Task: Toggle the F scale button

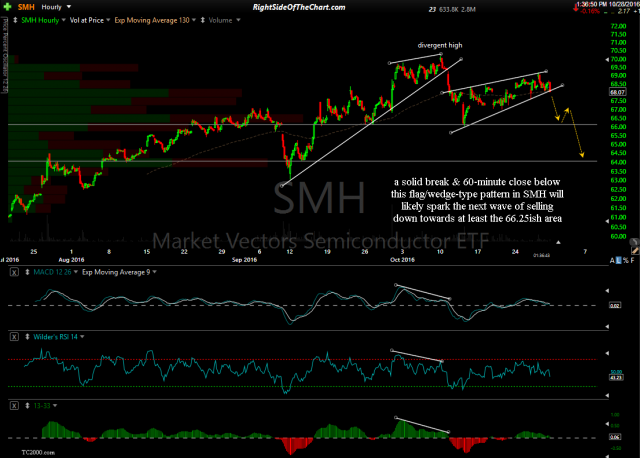Action: click(633, 260)
